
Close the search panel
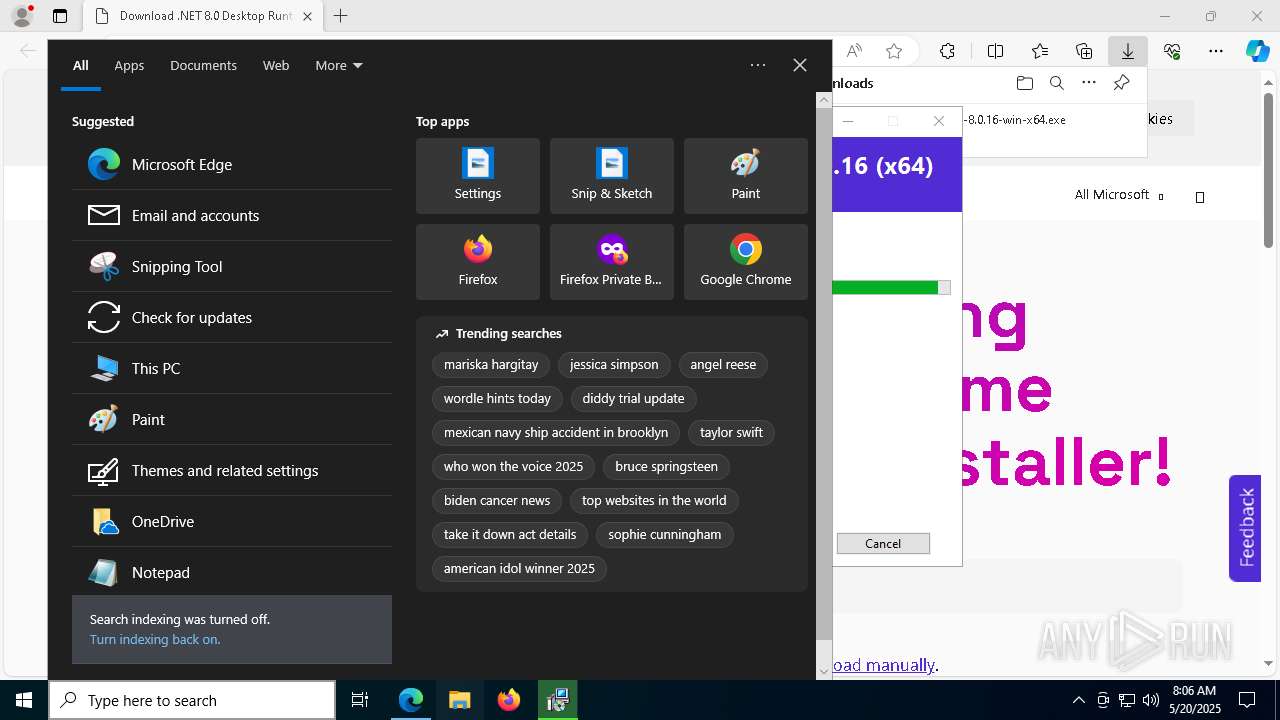[x=800, y=65]
